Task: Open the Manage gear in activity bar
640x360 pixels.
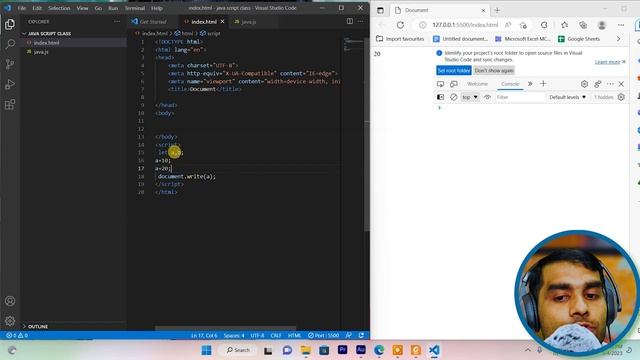Action: point(10,321)
